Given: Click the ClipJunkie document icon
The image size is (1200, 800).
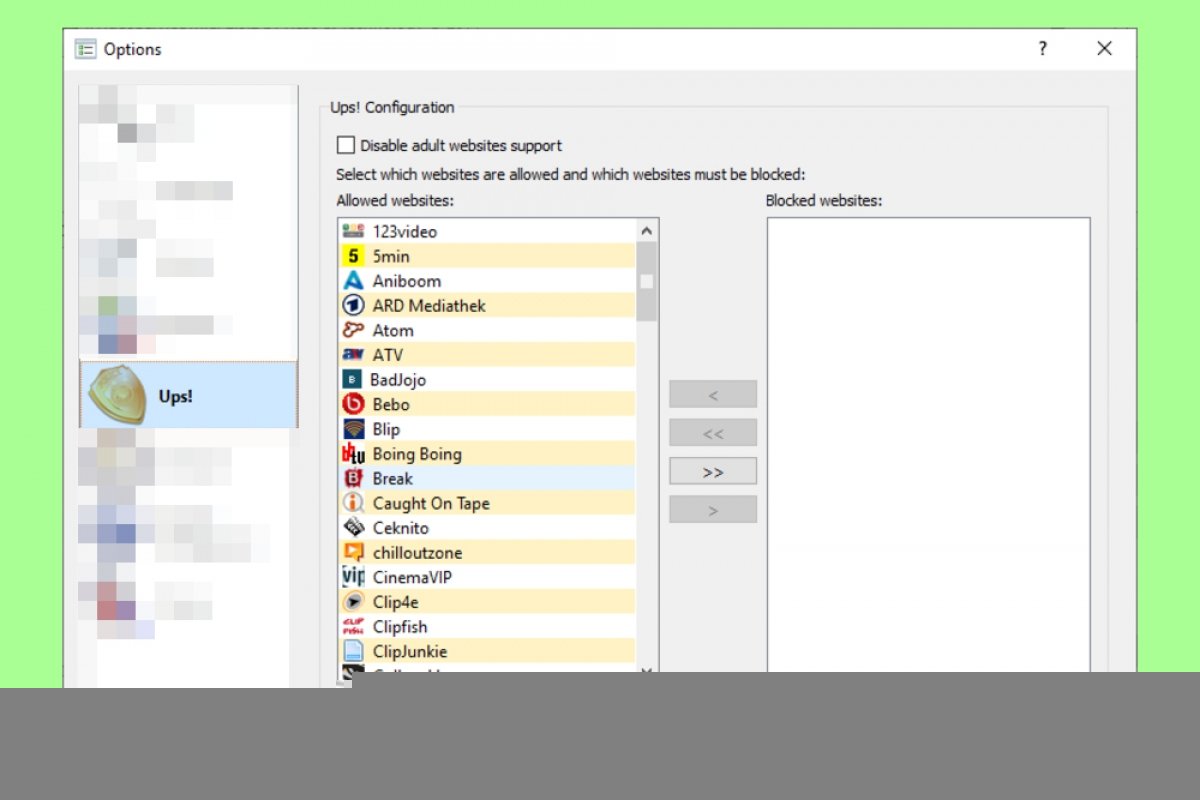Looking at the screenshot, I should coord(353,651).
